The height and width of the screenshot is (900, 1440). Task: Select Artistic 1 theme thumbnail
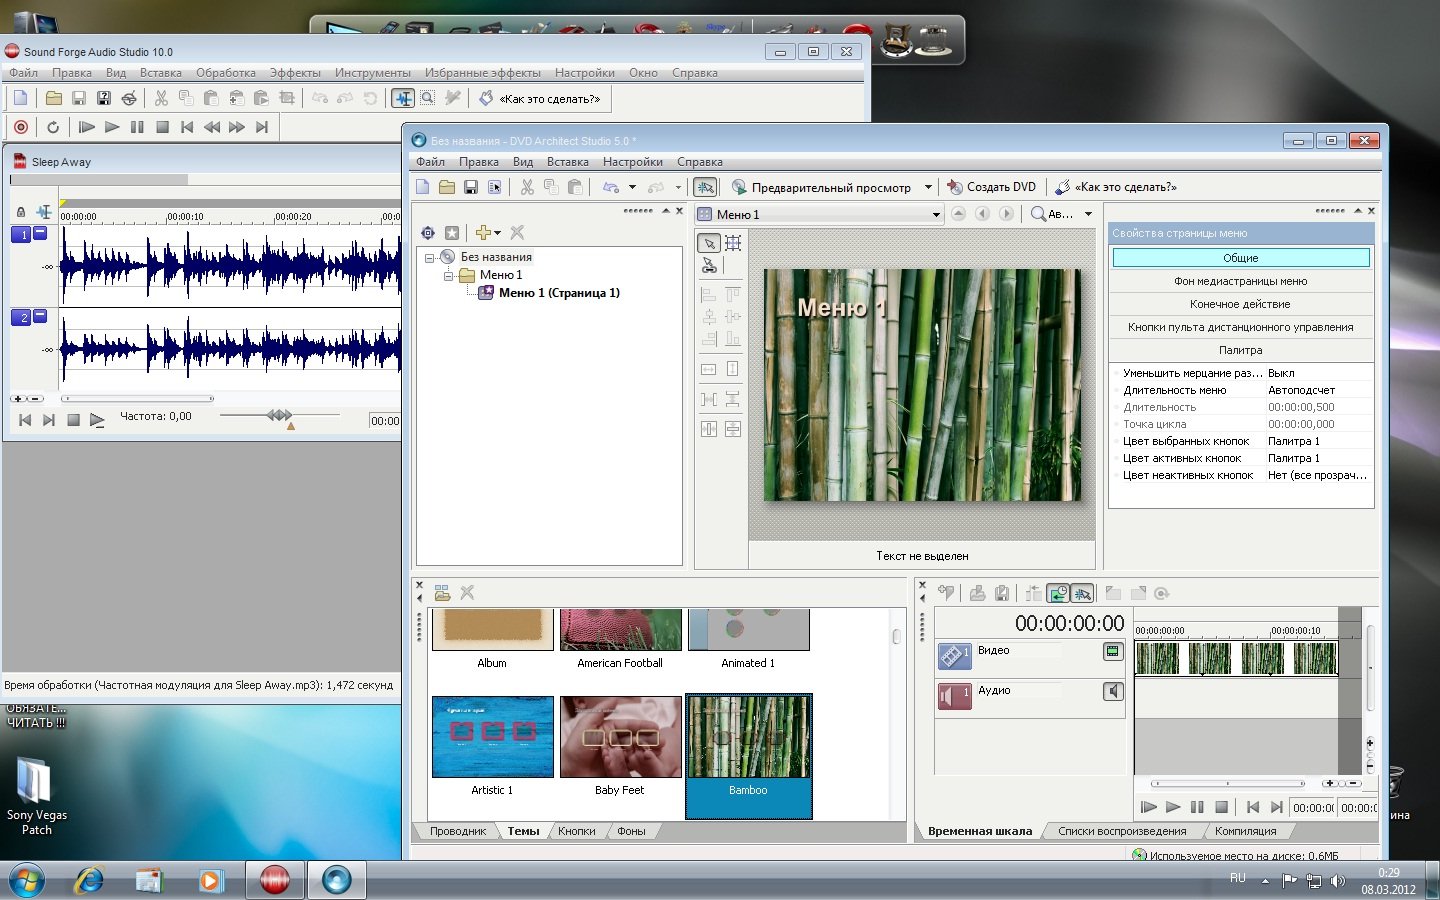click(492, 738)
